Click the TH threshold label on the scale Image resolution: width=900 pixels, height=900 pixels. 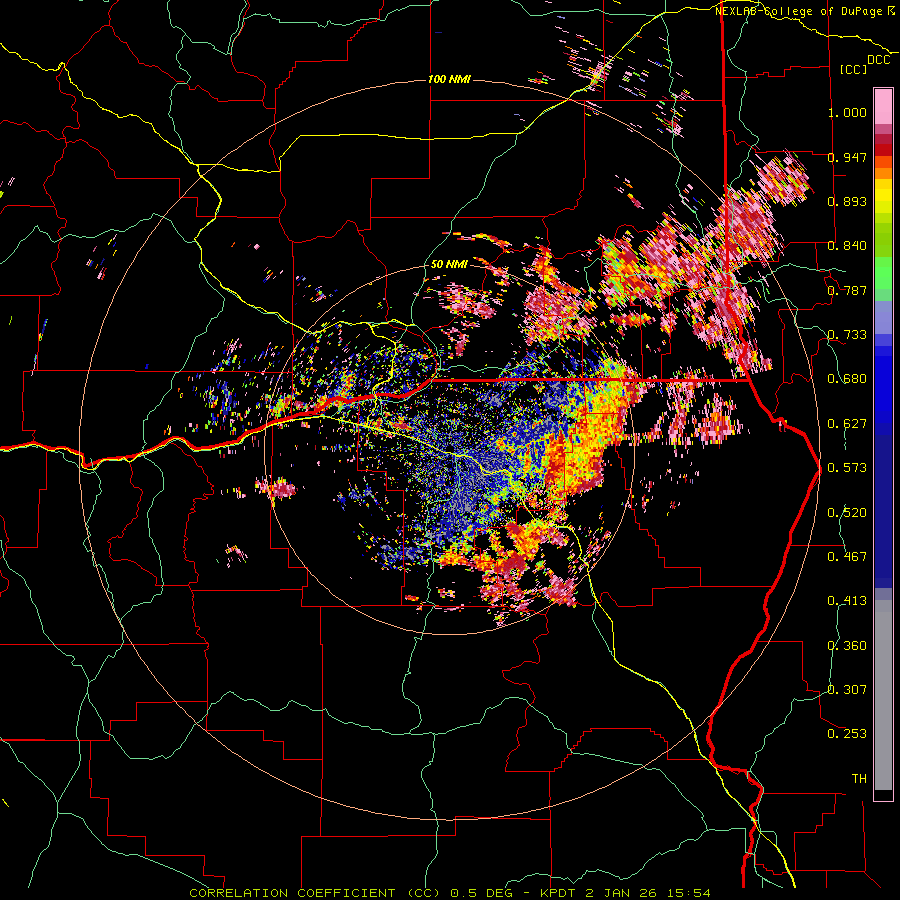click(x=859, y=779)
